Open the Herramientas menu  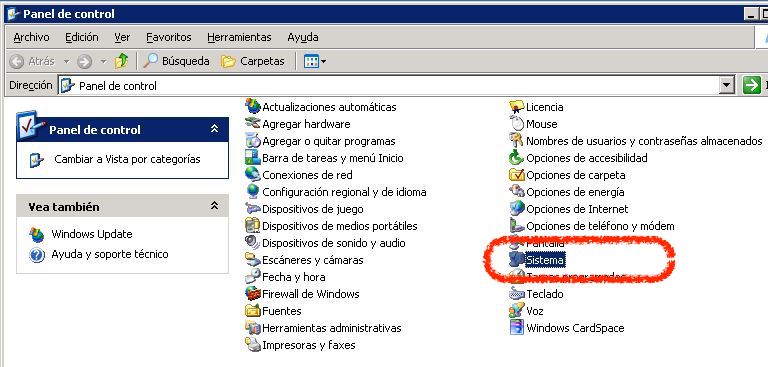point(239,37)
